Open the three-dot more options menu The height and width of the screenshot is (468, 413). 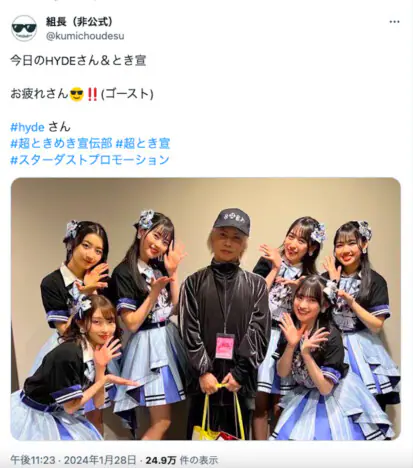394,22
